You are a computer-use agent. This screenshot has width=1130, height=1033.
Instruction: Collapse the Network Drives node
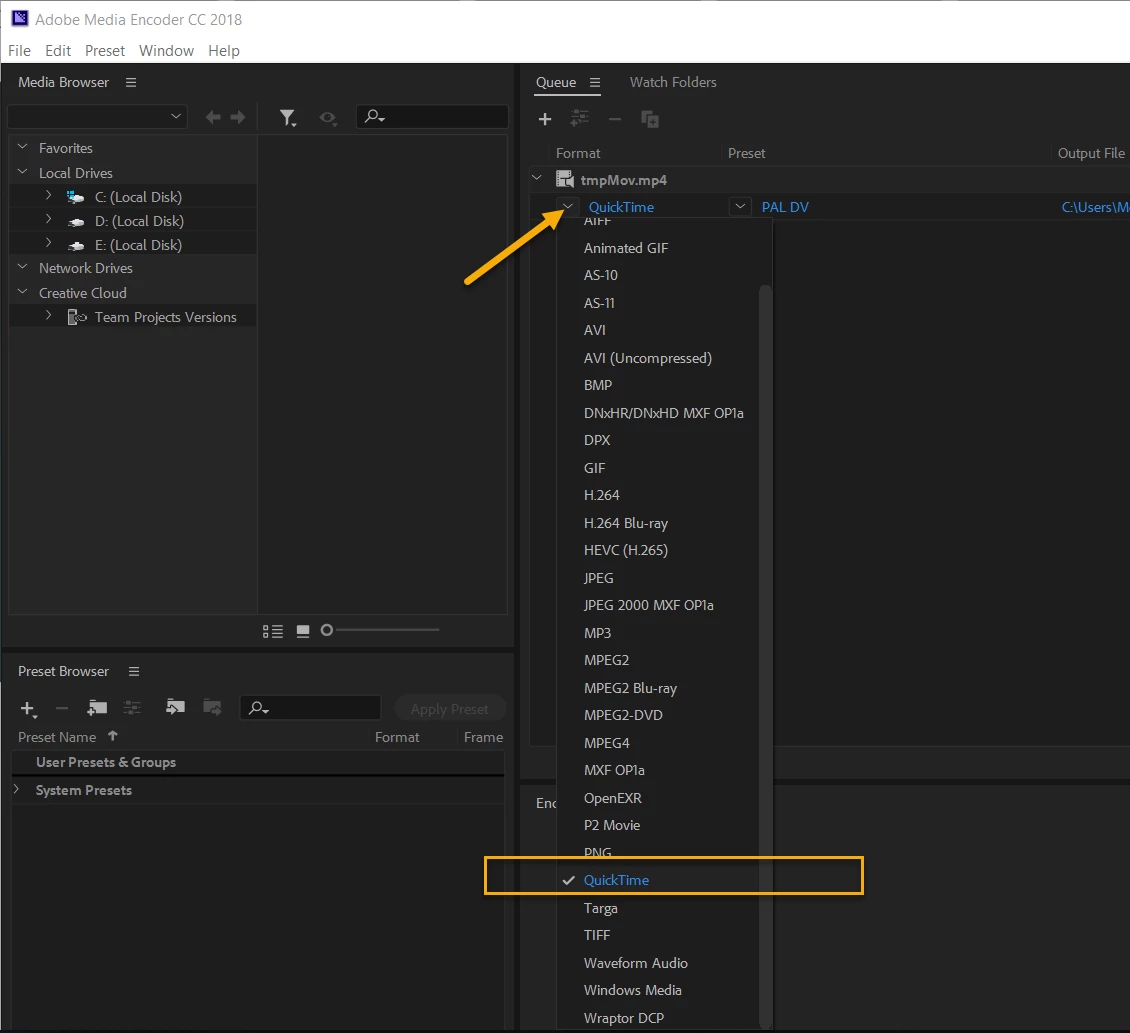tap(22, 267)
